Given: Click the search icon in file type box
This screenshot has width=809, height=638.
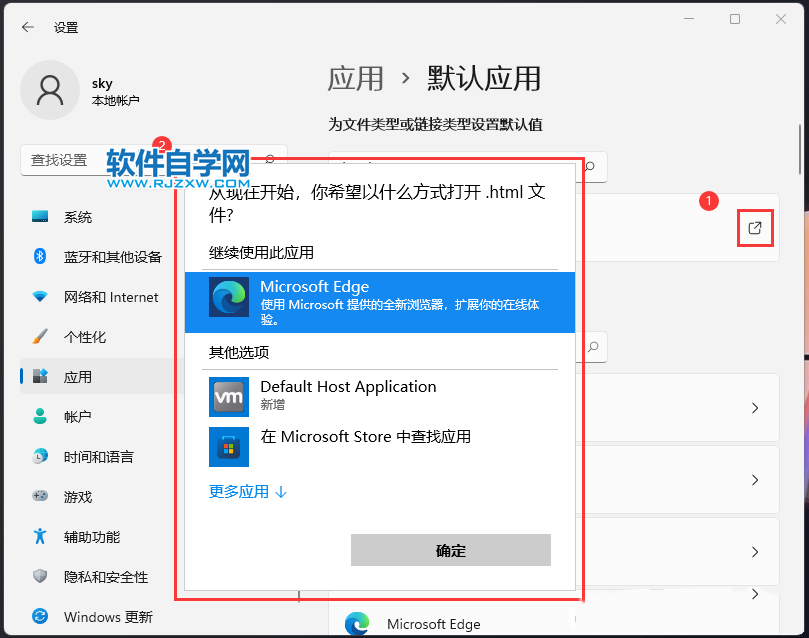Looking at the screenshot, I should tap(591, 167).
